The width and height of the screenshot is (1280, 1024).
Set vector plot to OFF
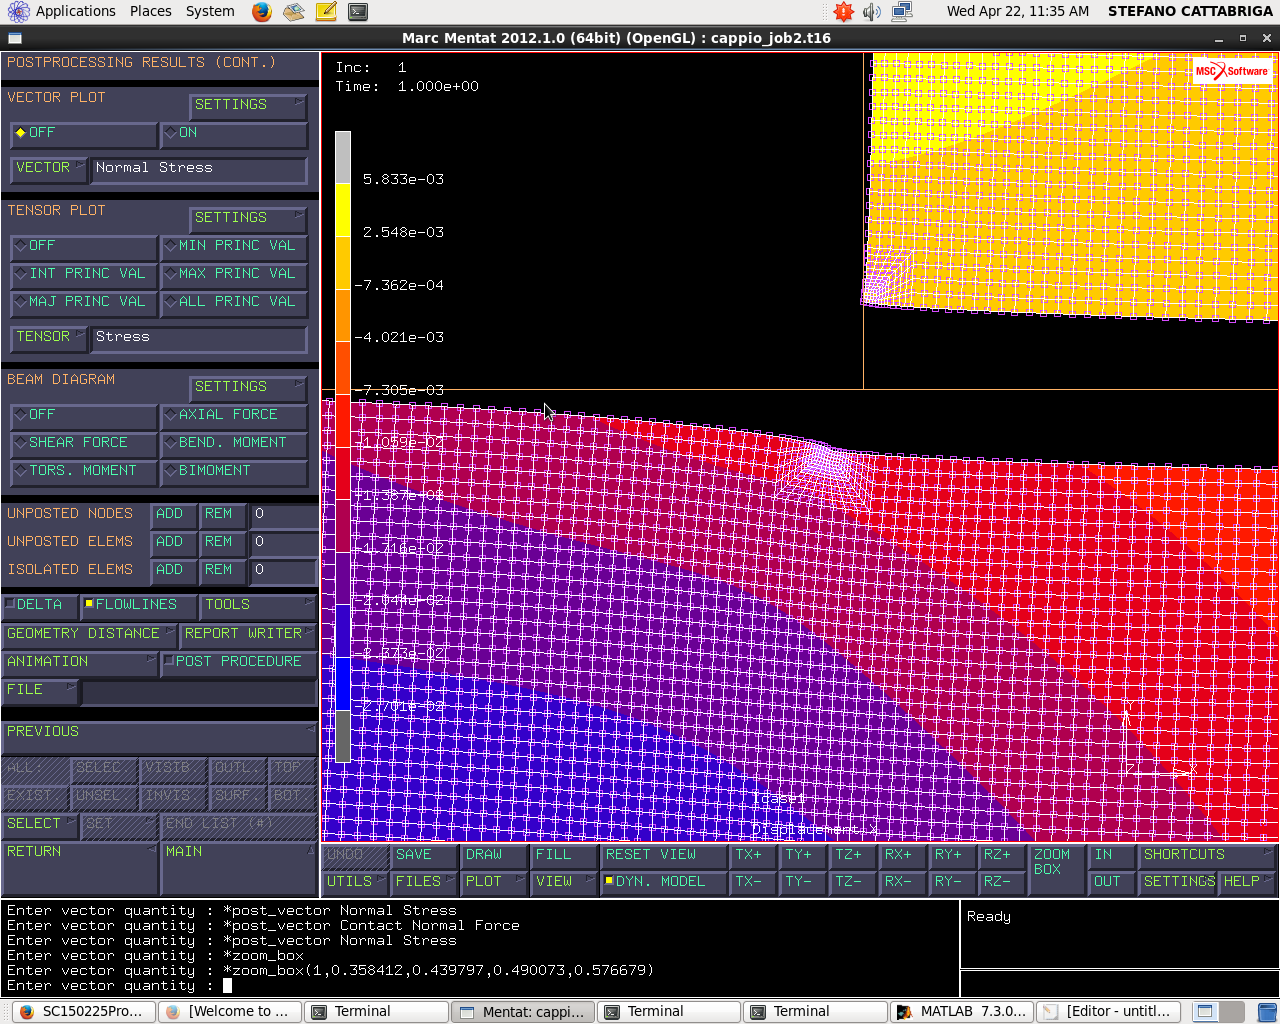83,133
